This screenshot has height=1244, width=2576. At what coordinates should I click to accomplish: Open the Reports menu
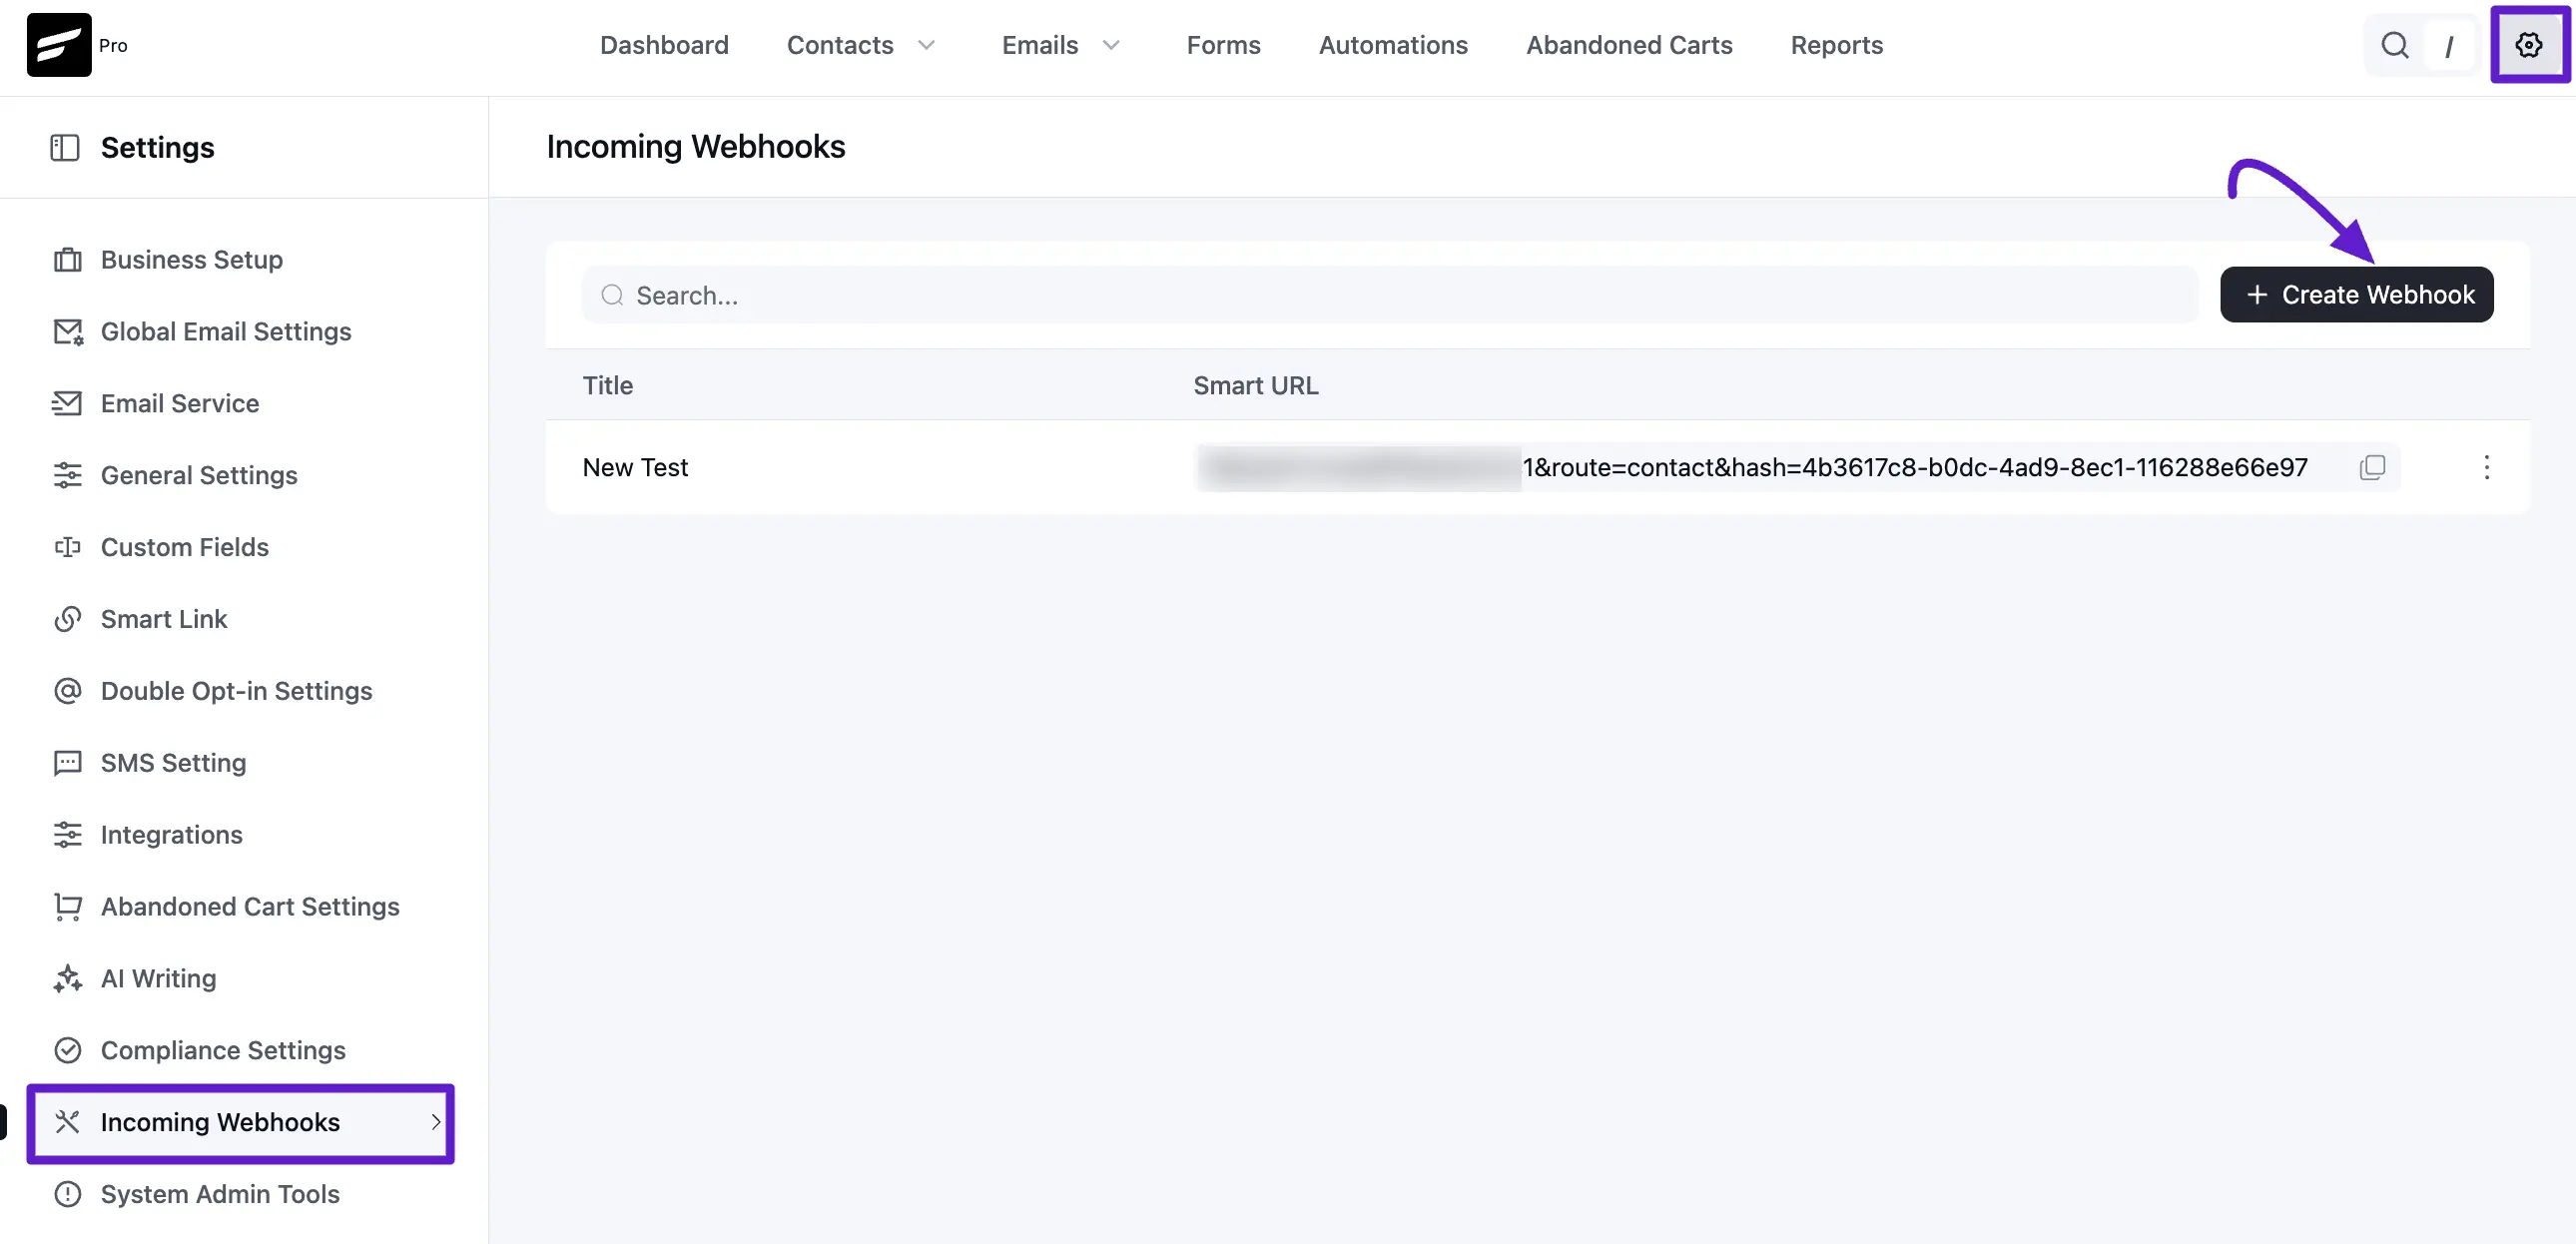point(1836,45)
